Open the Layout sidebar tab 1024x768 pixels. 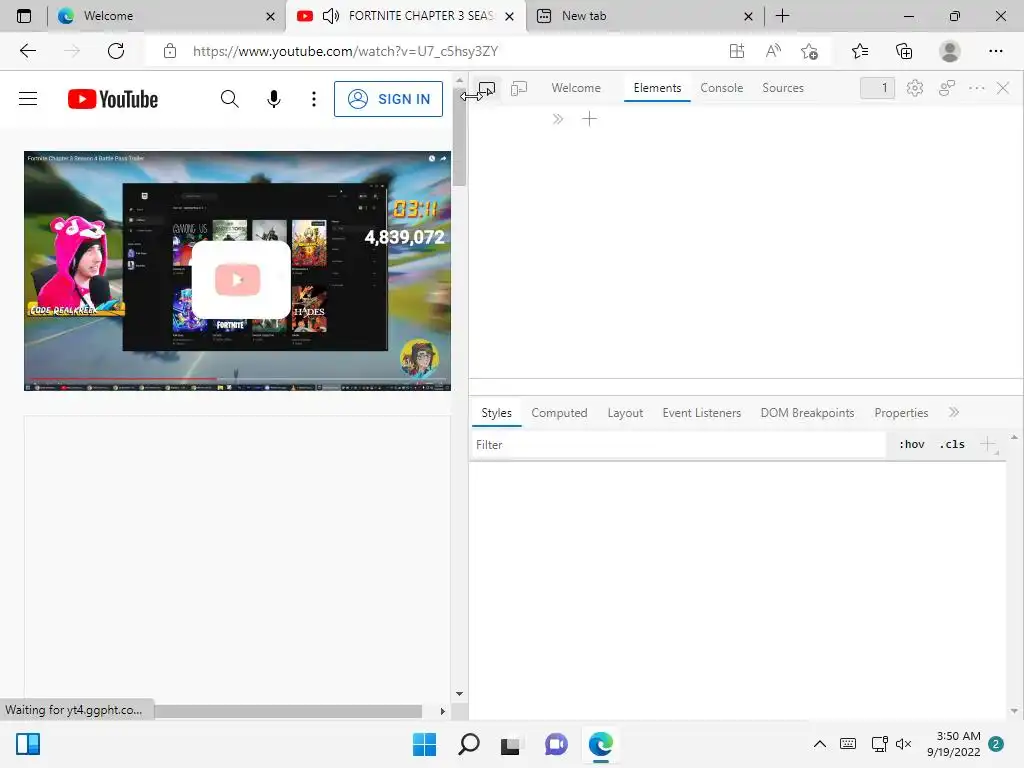point(625,413)
